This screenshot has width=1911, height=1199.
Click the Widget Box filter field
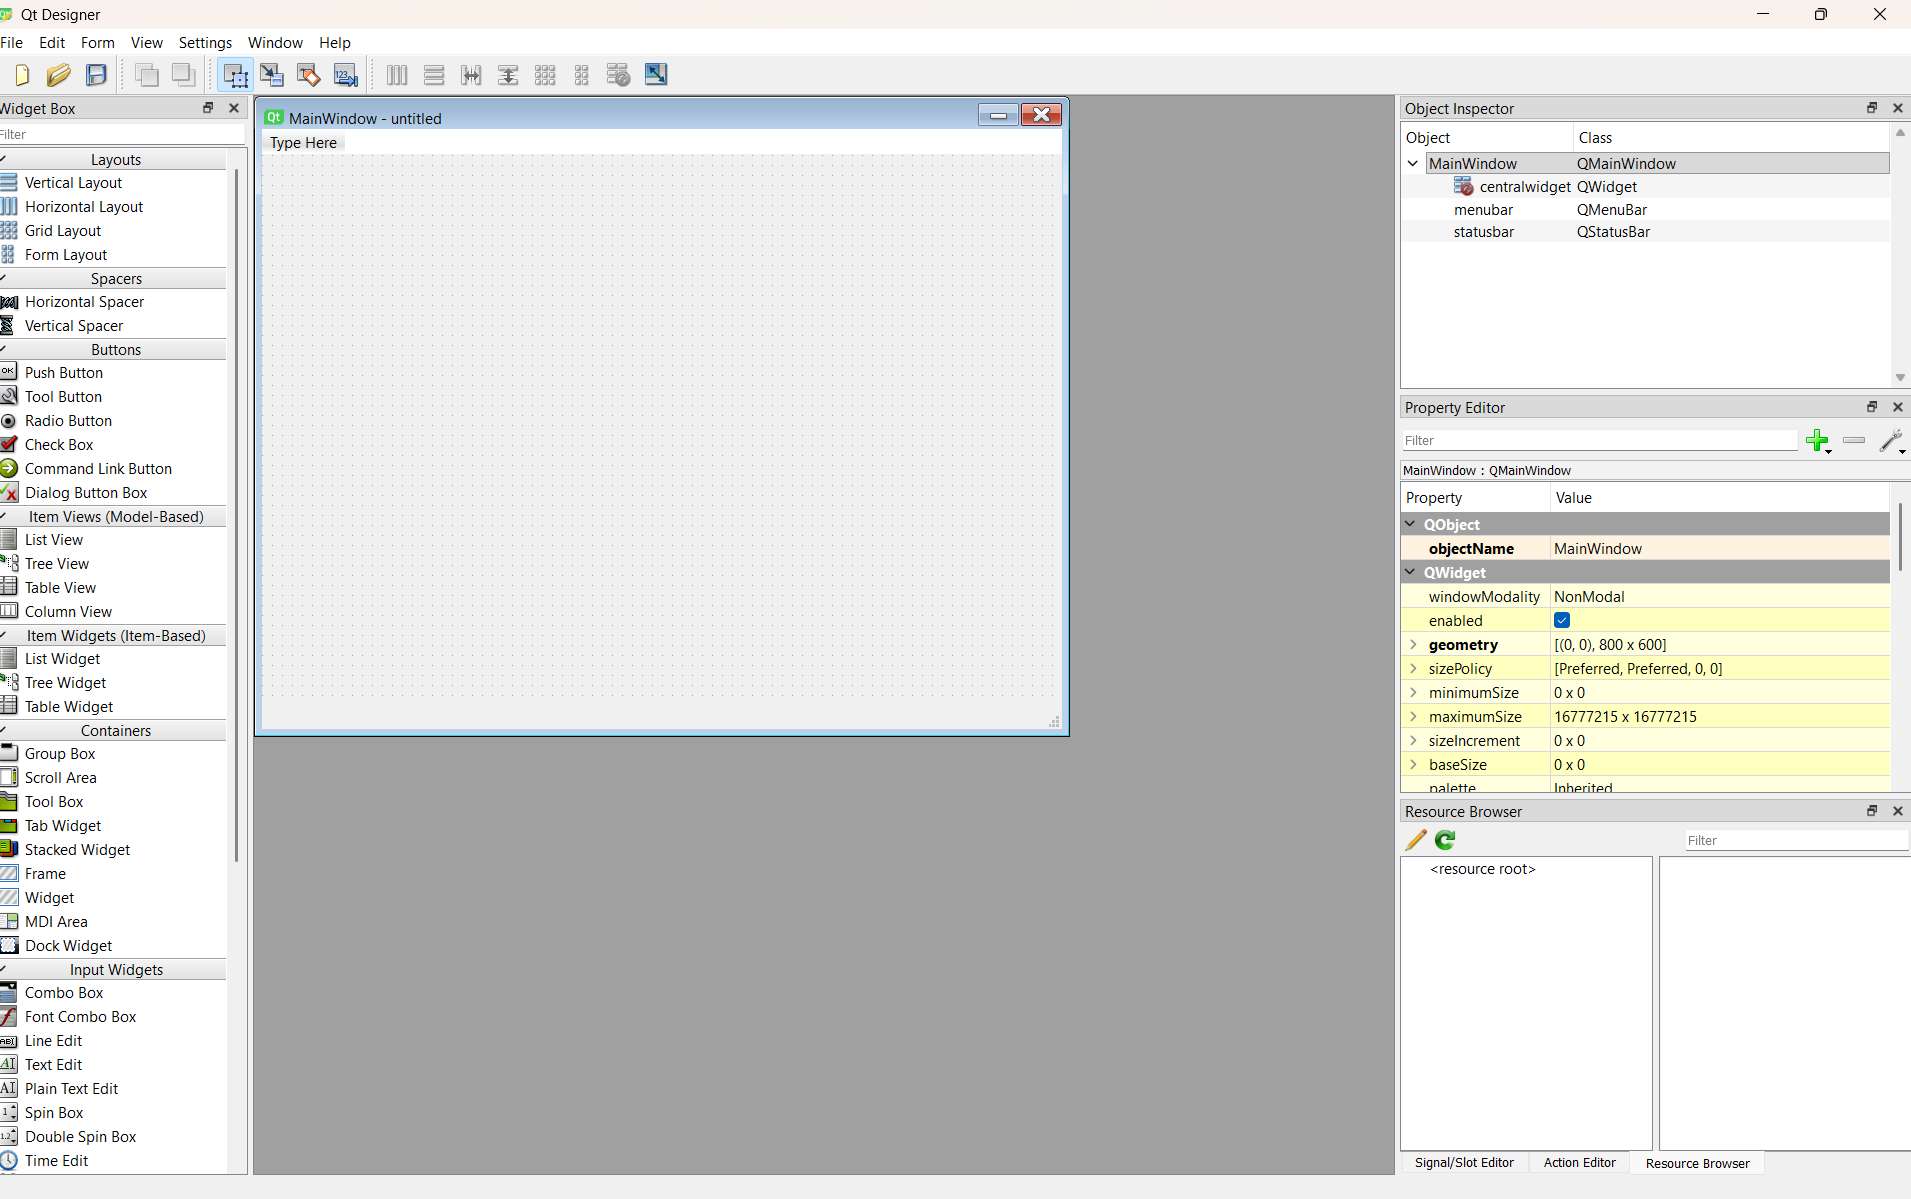pyautogui.click(x=122, y=135)
